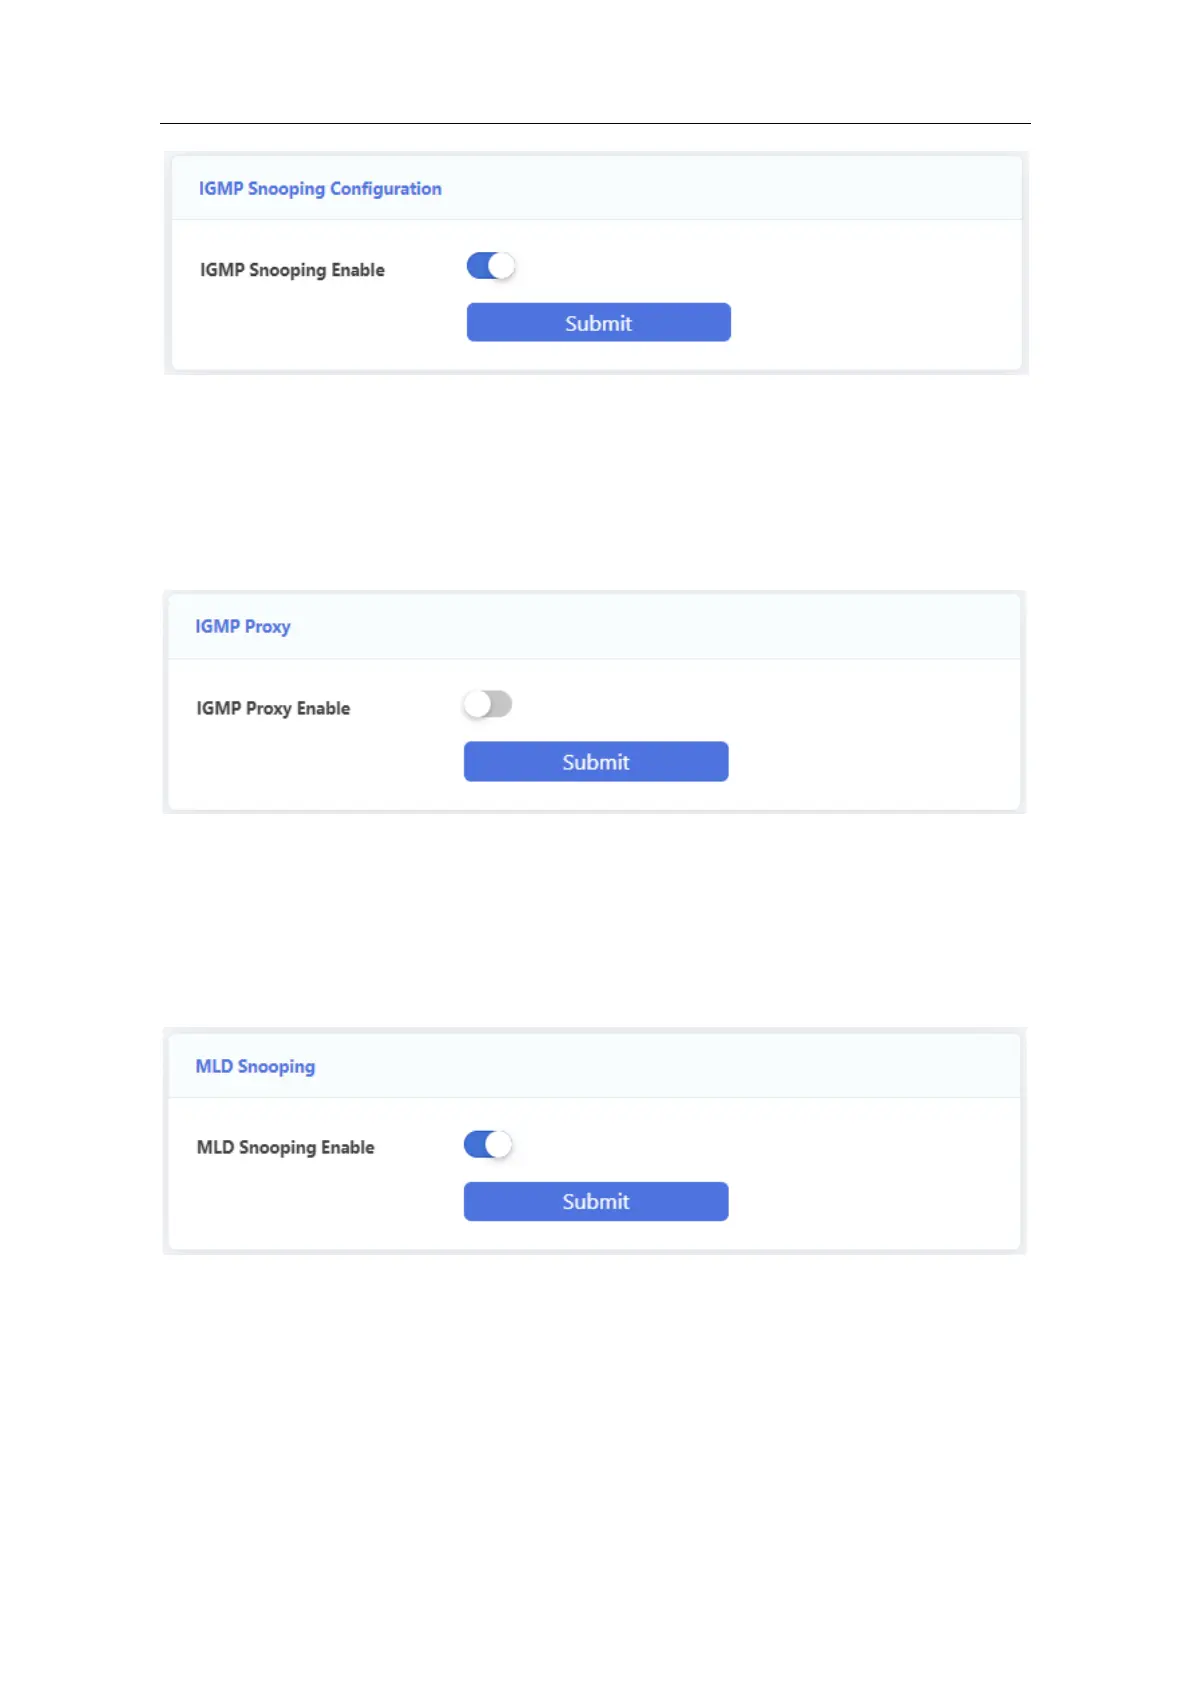Click the IGMP Snooping Enable label

pyautogui.click(x=292, y=270)
